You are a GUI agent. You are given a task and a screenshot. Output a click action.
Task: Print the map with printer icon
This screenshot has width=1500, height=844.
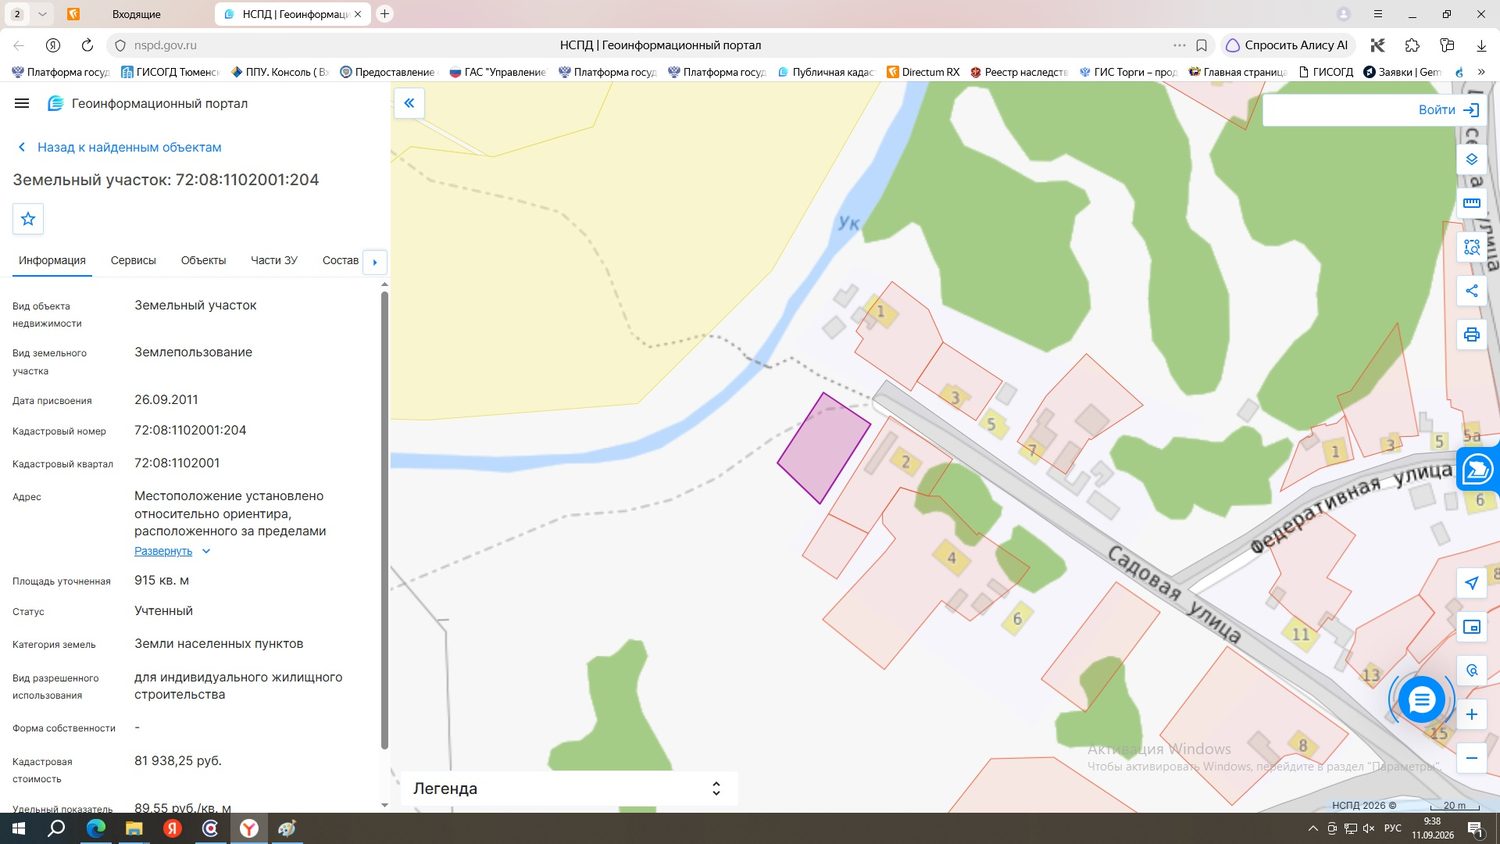point(1472,335)
